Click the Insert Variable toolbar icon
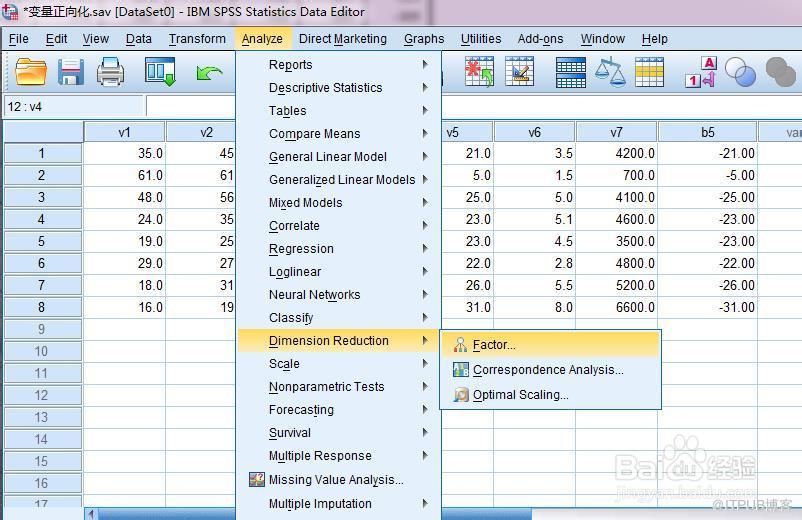This screenshot has height=520, width=802. [x=519, y=72]
